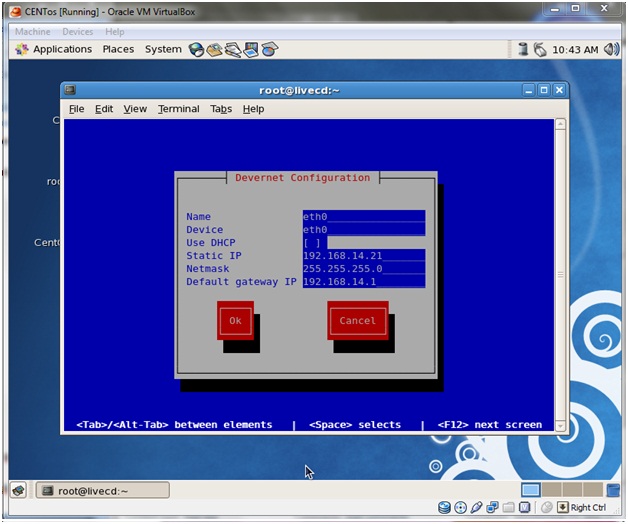Click the '<Space> selects' hint text
The width and height of the screenshot is (628, 524).
355,425
